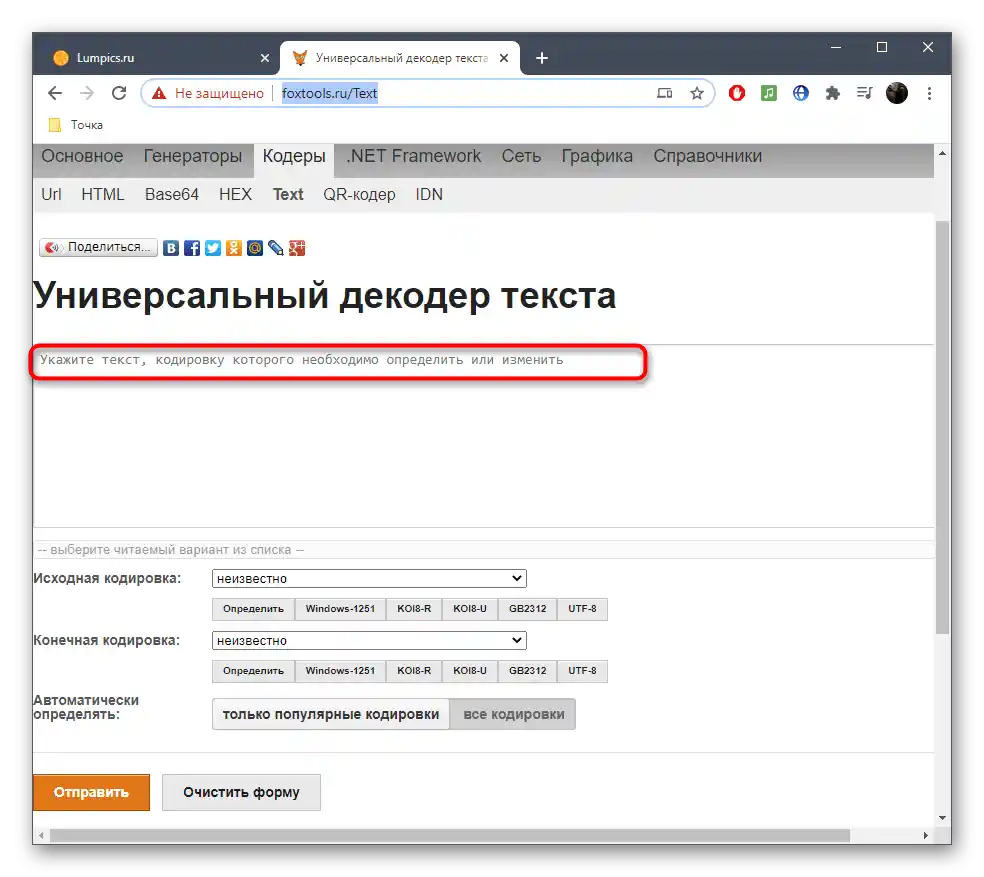The image size is (984, 877).
Task: Click the address bar URL foxtools.ru/Text
Action: 329,94
